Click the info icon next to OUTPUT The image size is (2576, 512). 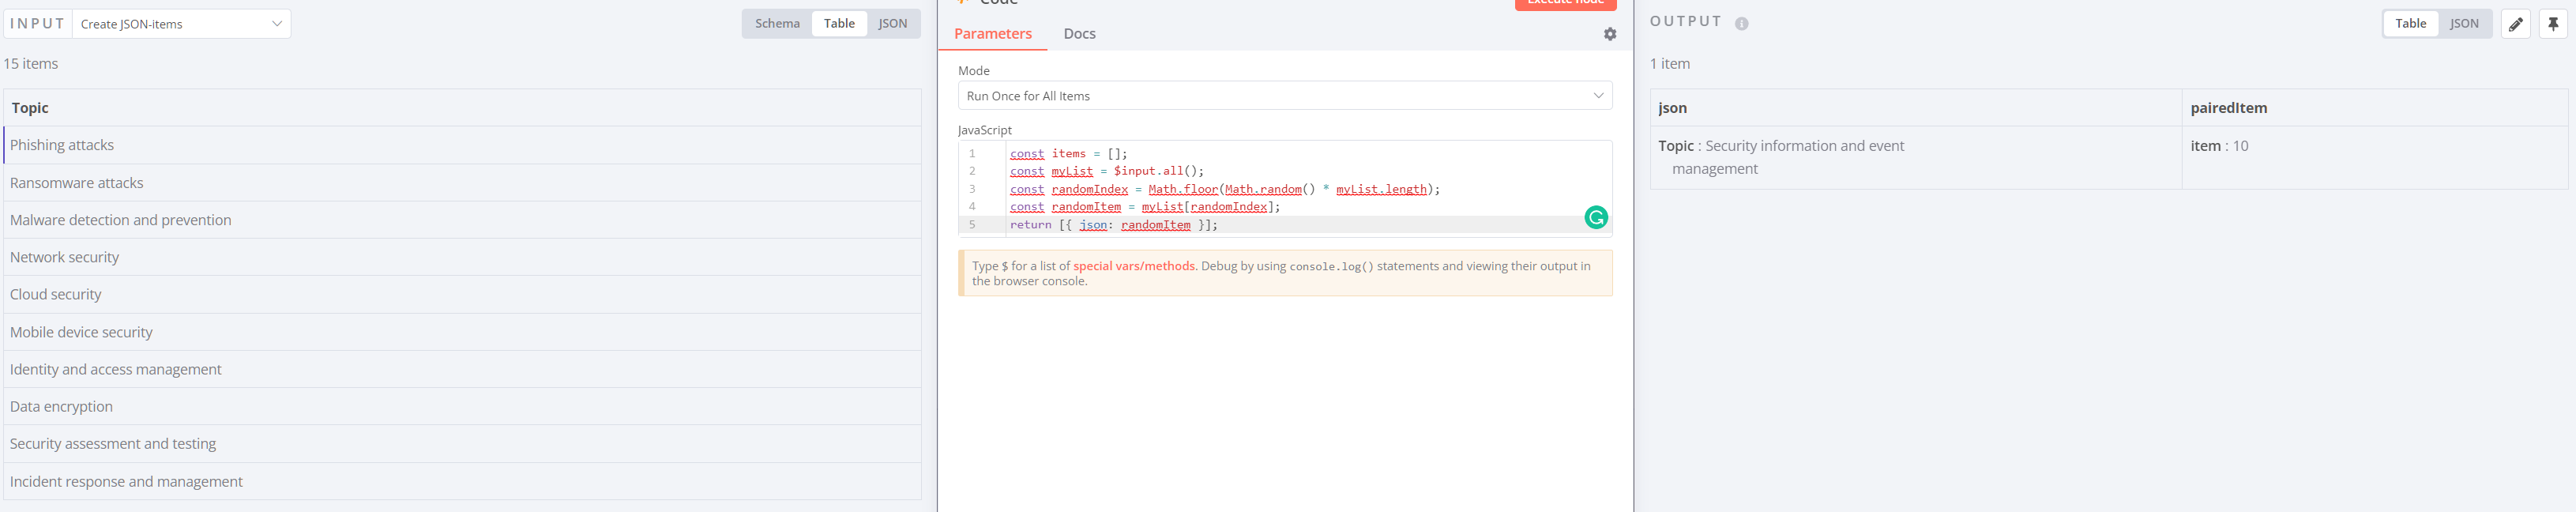point(1741,24)
